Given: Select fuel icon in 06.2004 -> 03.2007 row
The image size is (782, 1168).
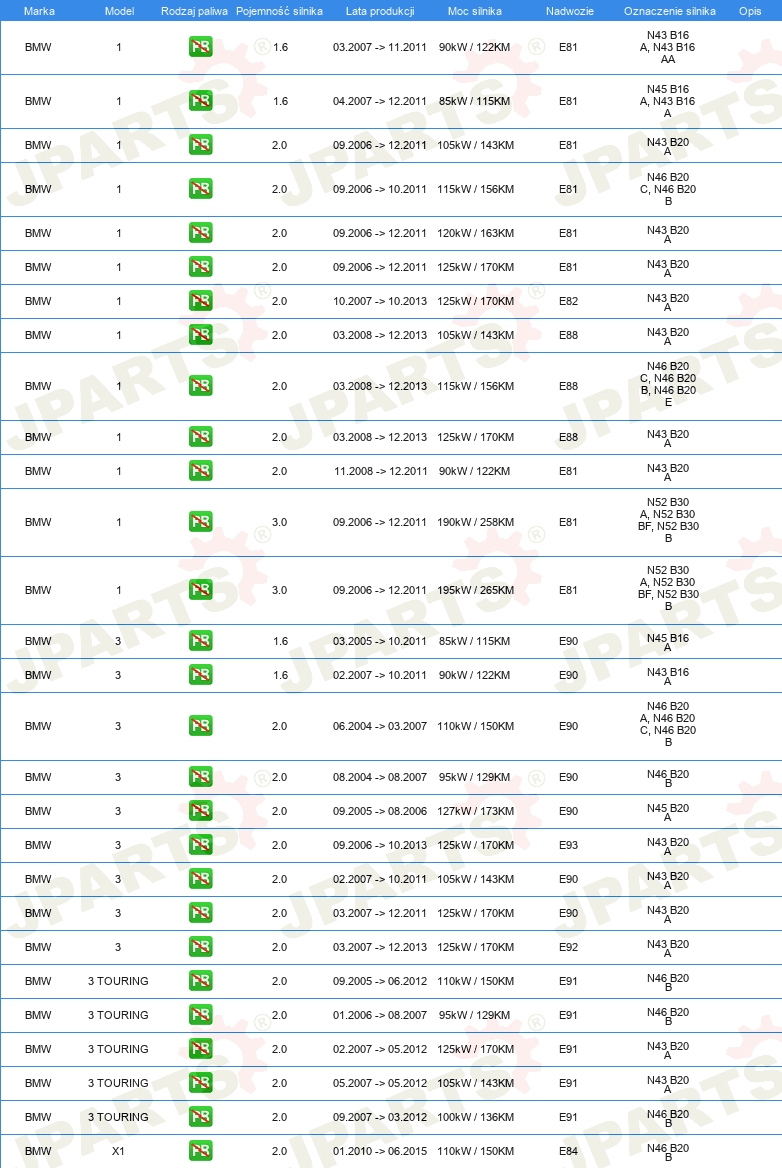Looking at the screenshot, I should pos(200,726).
